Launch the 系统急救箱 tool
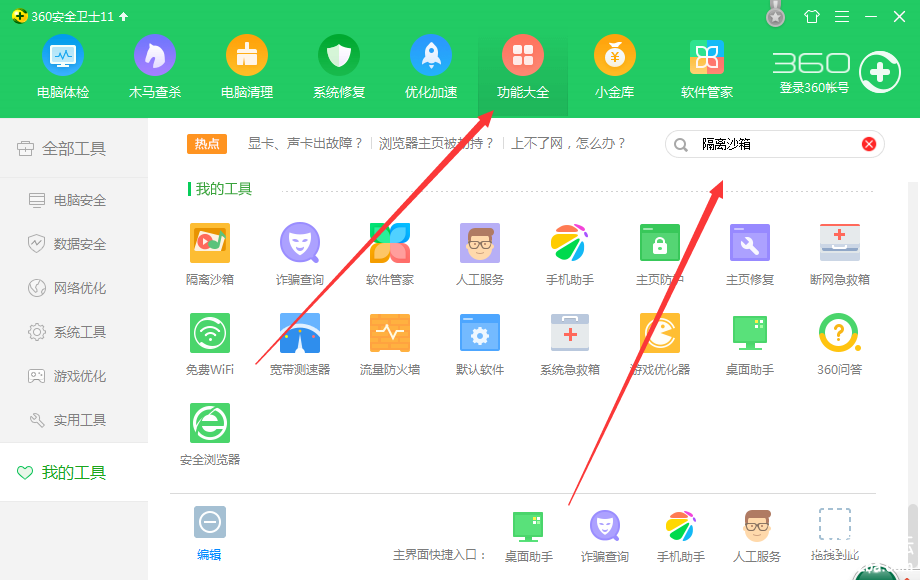Screen dimensions: 920x580 570,344
